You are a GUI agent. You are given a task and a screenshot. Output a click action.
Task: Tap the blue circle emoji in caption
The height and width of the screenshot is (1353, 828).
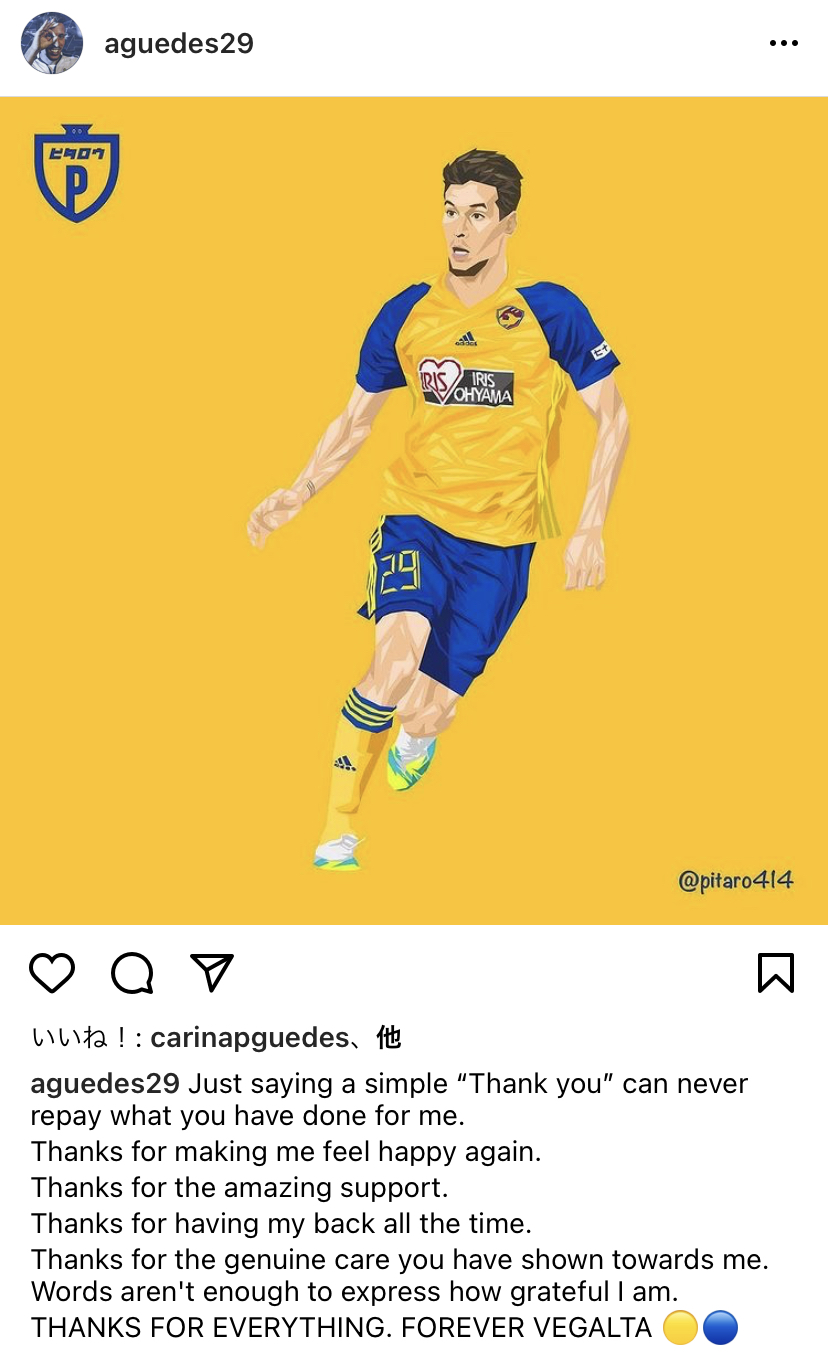720,1328
